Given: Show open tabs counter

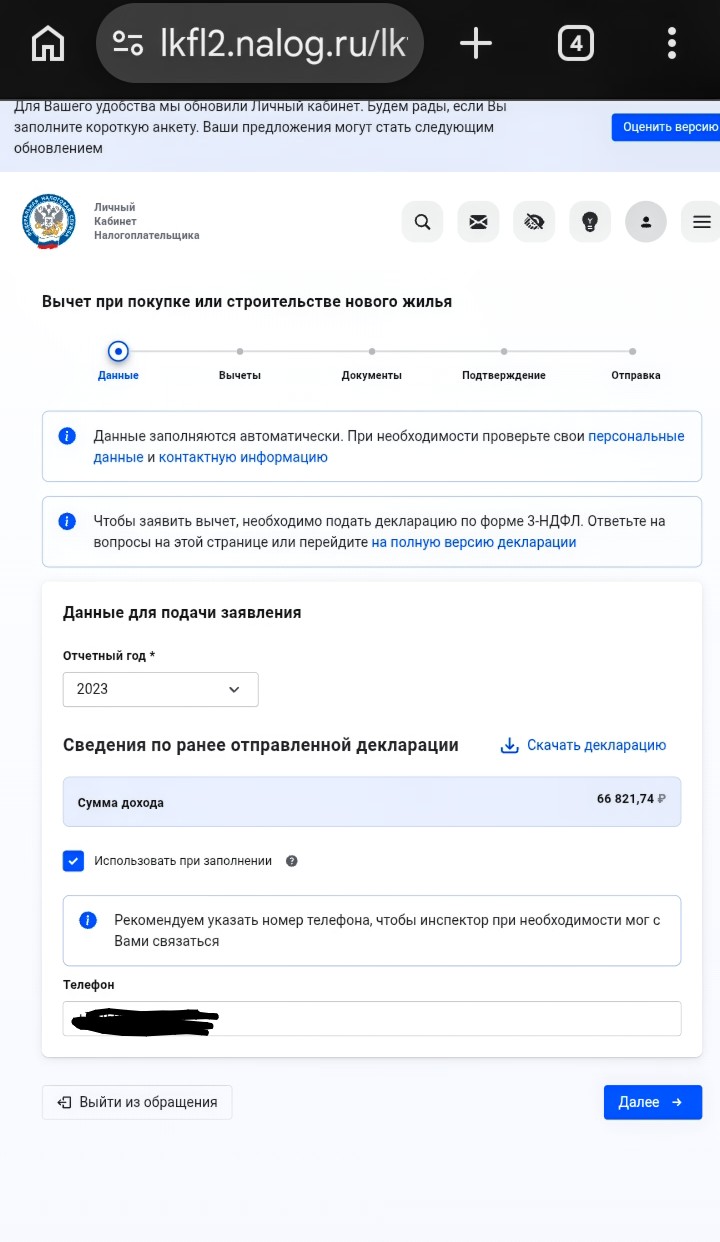Looking at the screenshot, I should pos(576,44).
